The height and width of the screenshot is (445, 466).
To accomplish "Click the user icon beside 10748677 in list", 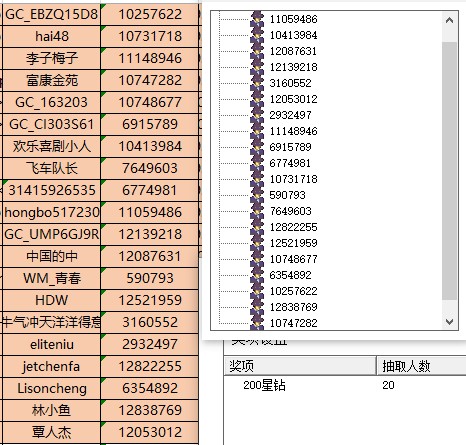I will point(257,259).
